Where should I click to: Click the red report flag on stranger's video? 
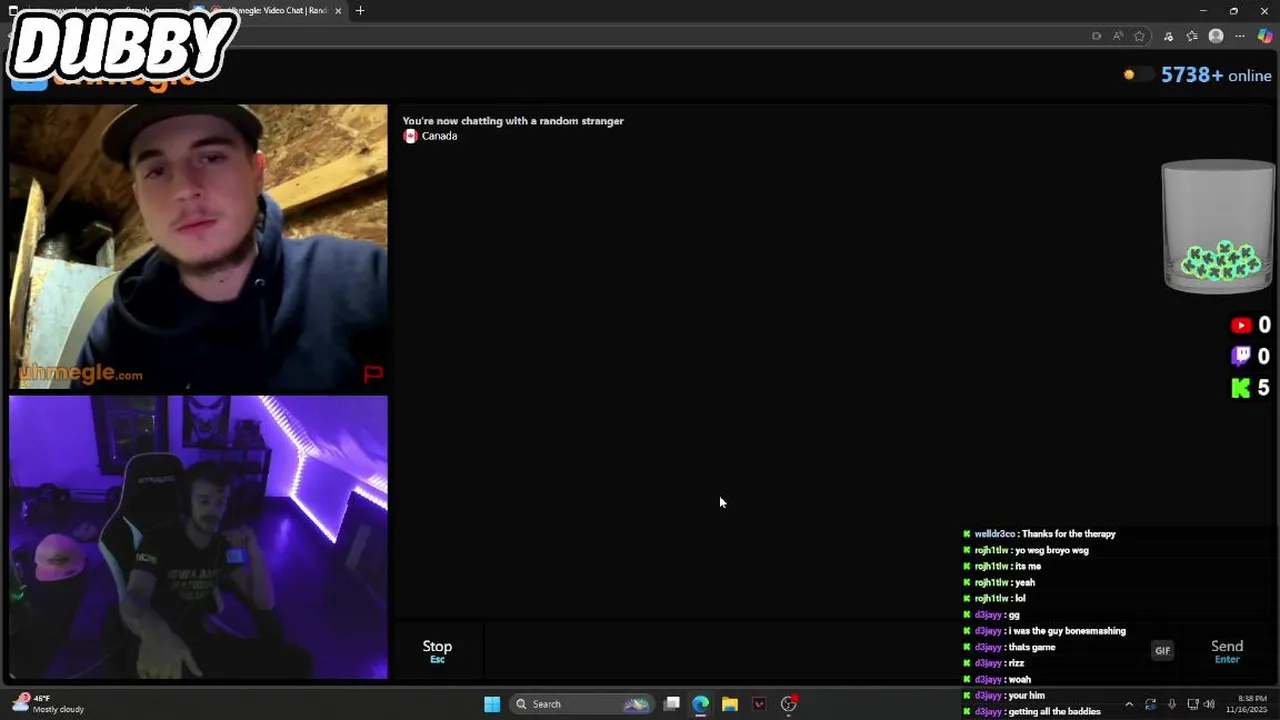(x=373, y=374)
